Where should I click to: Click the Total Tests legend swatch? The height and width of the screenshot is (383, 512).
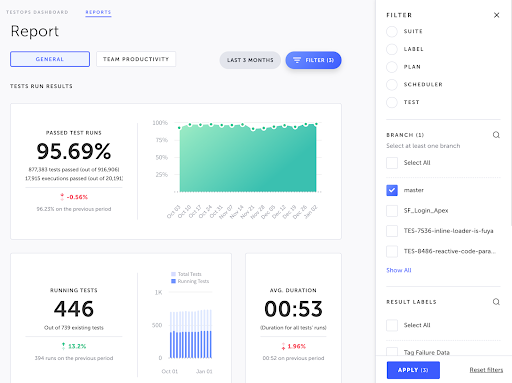coord(173,274)
